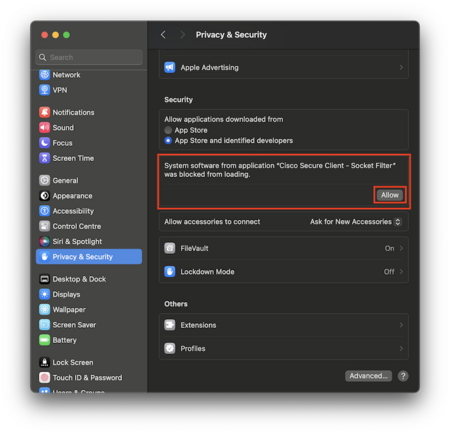The image size is (450, 433).
Task: Open Screen Time hourglass icon
Action: pyautogui.click(x=44, y=158)
